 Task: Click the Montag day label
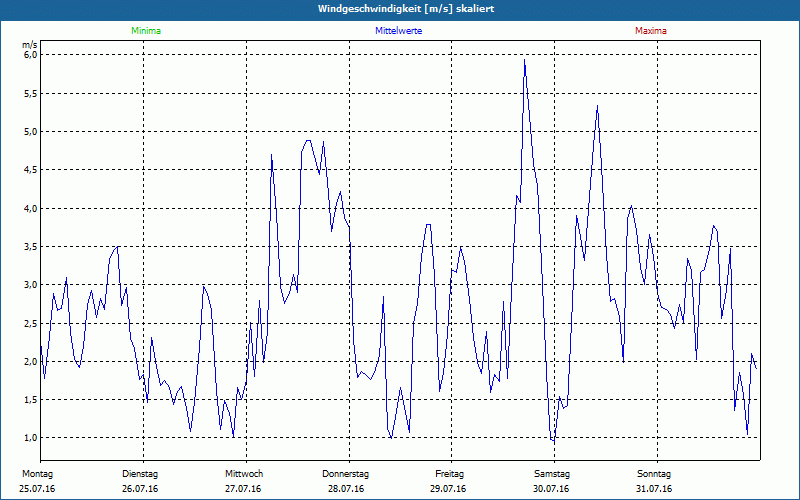point(37,474)
